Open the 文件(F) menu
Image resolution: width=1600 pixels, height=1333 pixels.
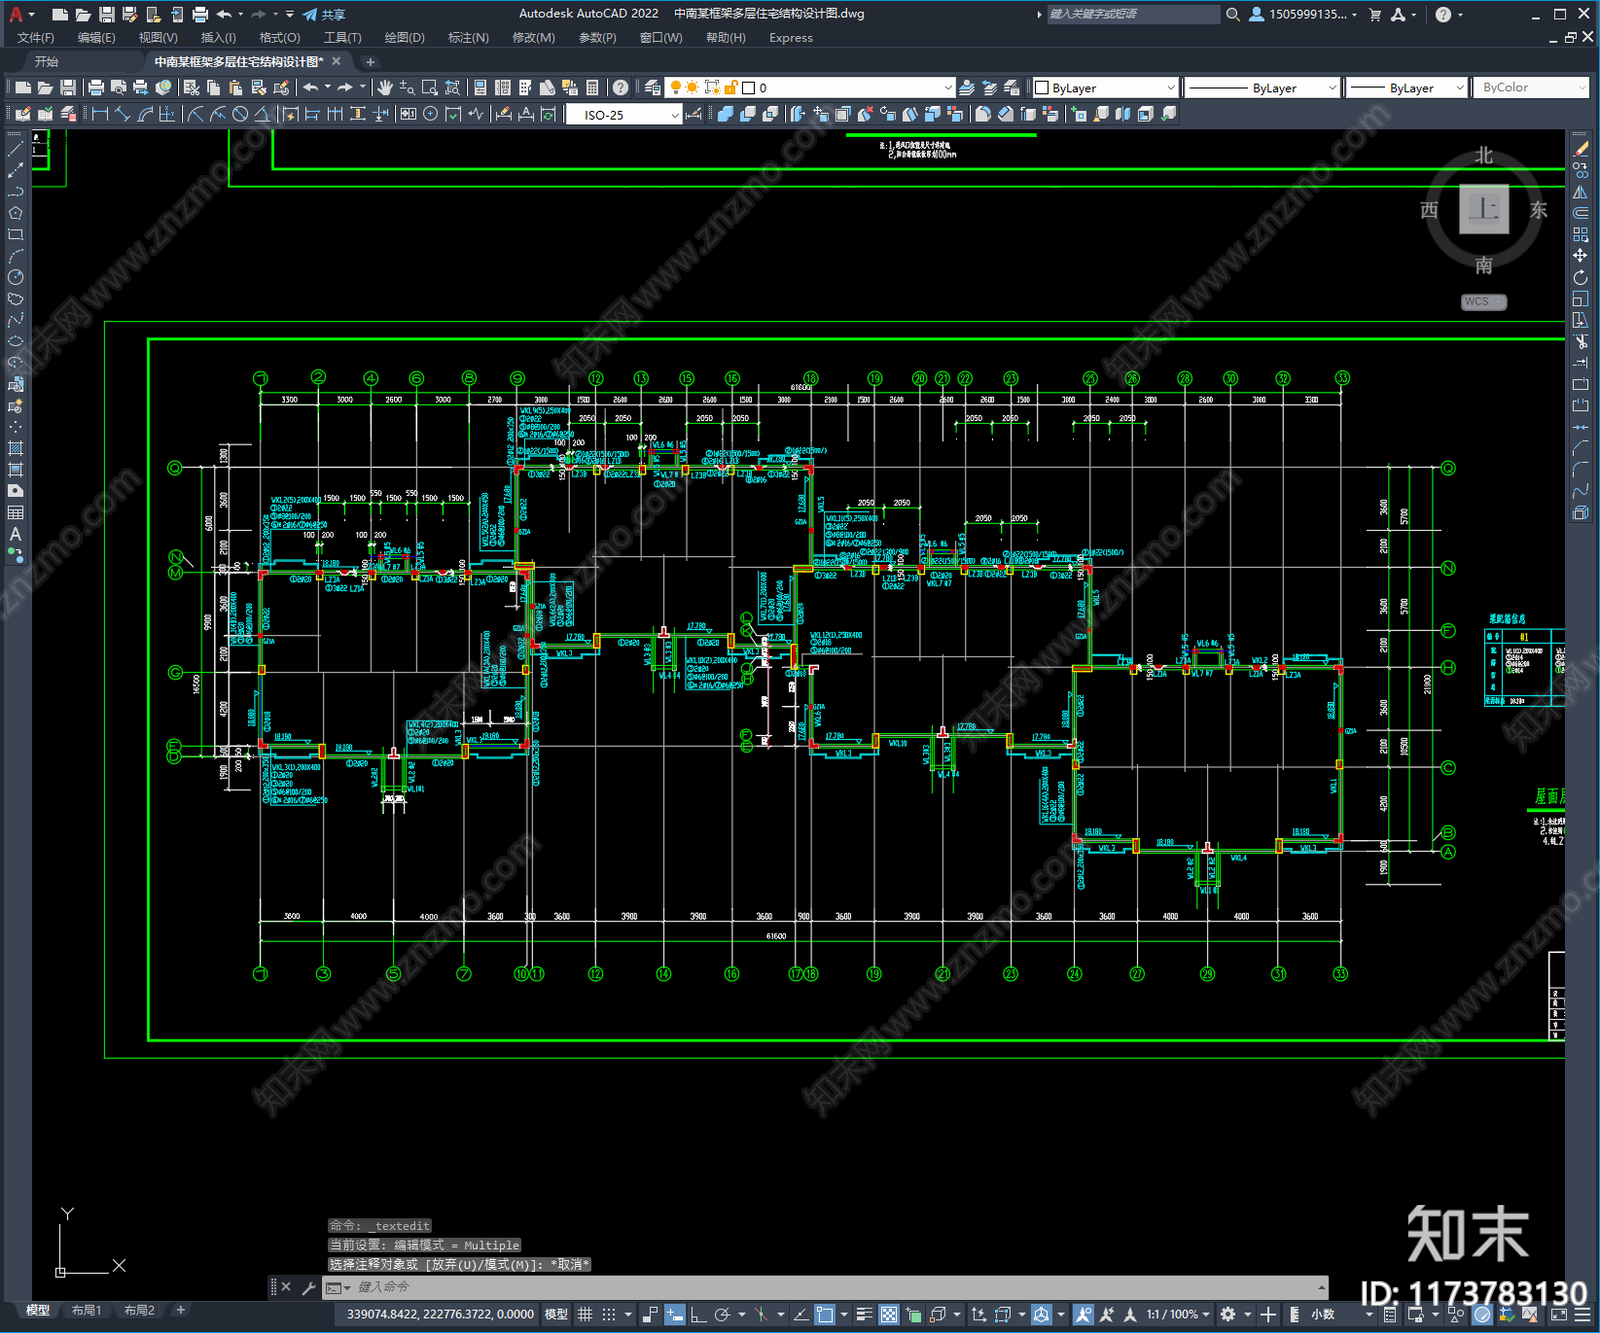click(36, 38)
